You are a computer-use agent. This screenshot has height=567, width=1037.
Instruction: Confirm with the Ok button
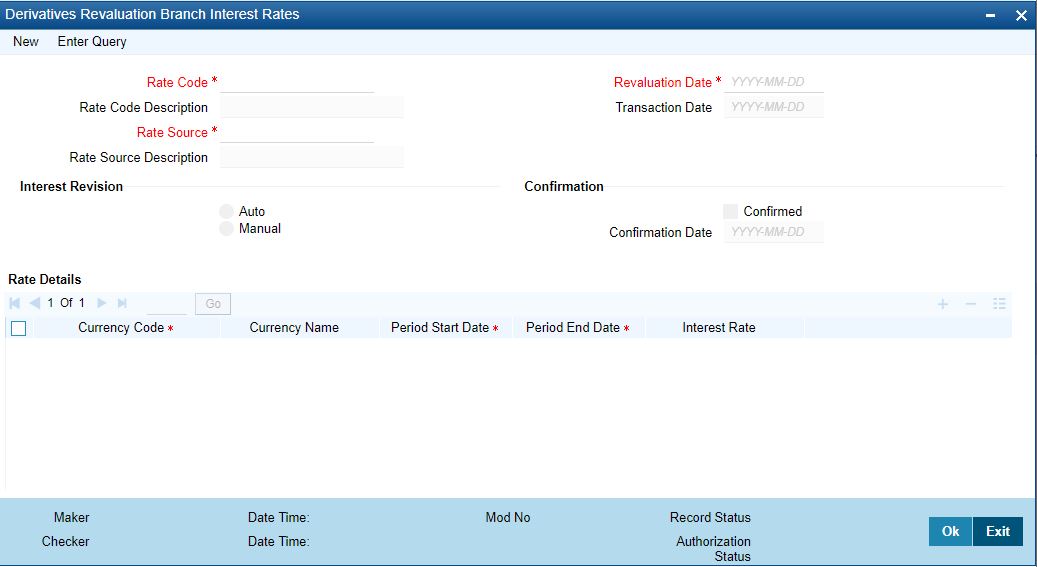950,531
